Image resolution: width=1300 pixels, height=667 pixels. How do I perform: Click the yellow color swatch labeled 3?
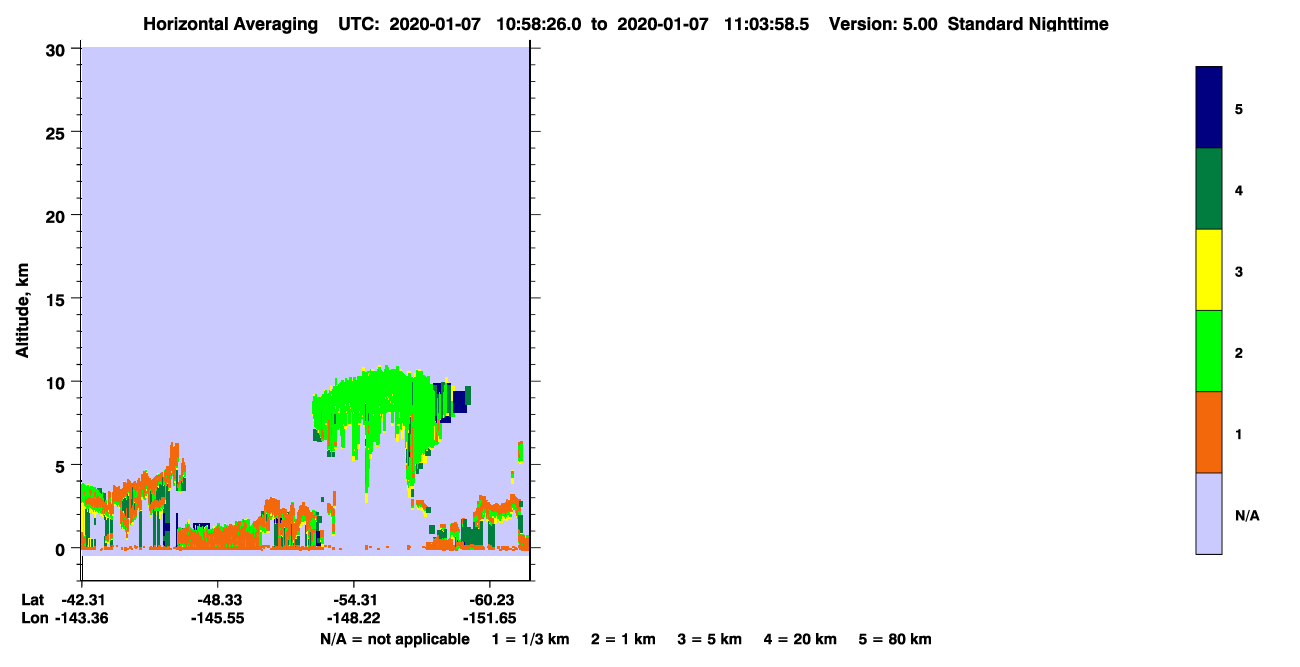tap(1209, 270)
